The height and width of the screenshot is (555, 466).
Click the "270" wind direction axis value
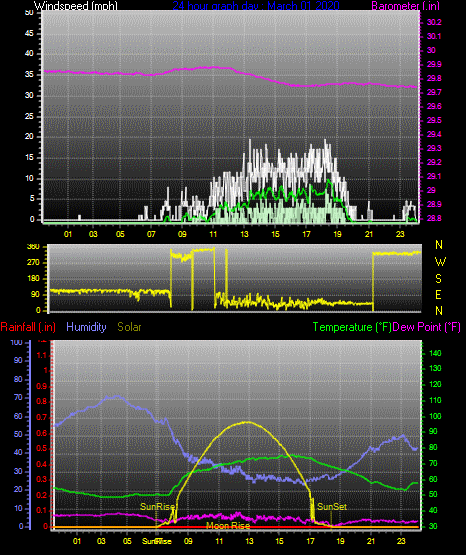pos(33,263)
